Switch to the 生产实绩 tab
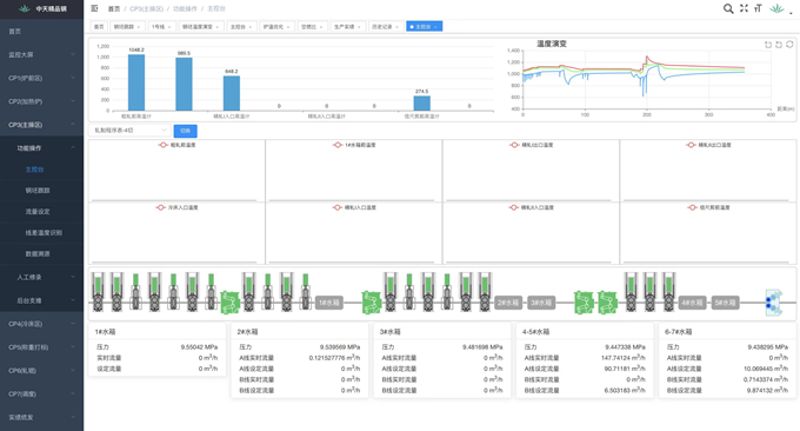 (347, 27)
